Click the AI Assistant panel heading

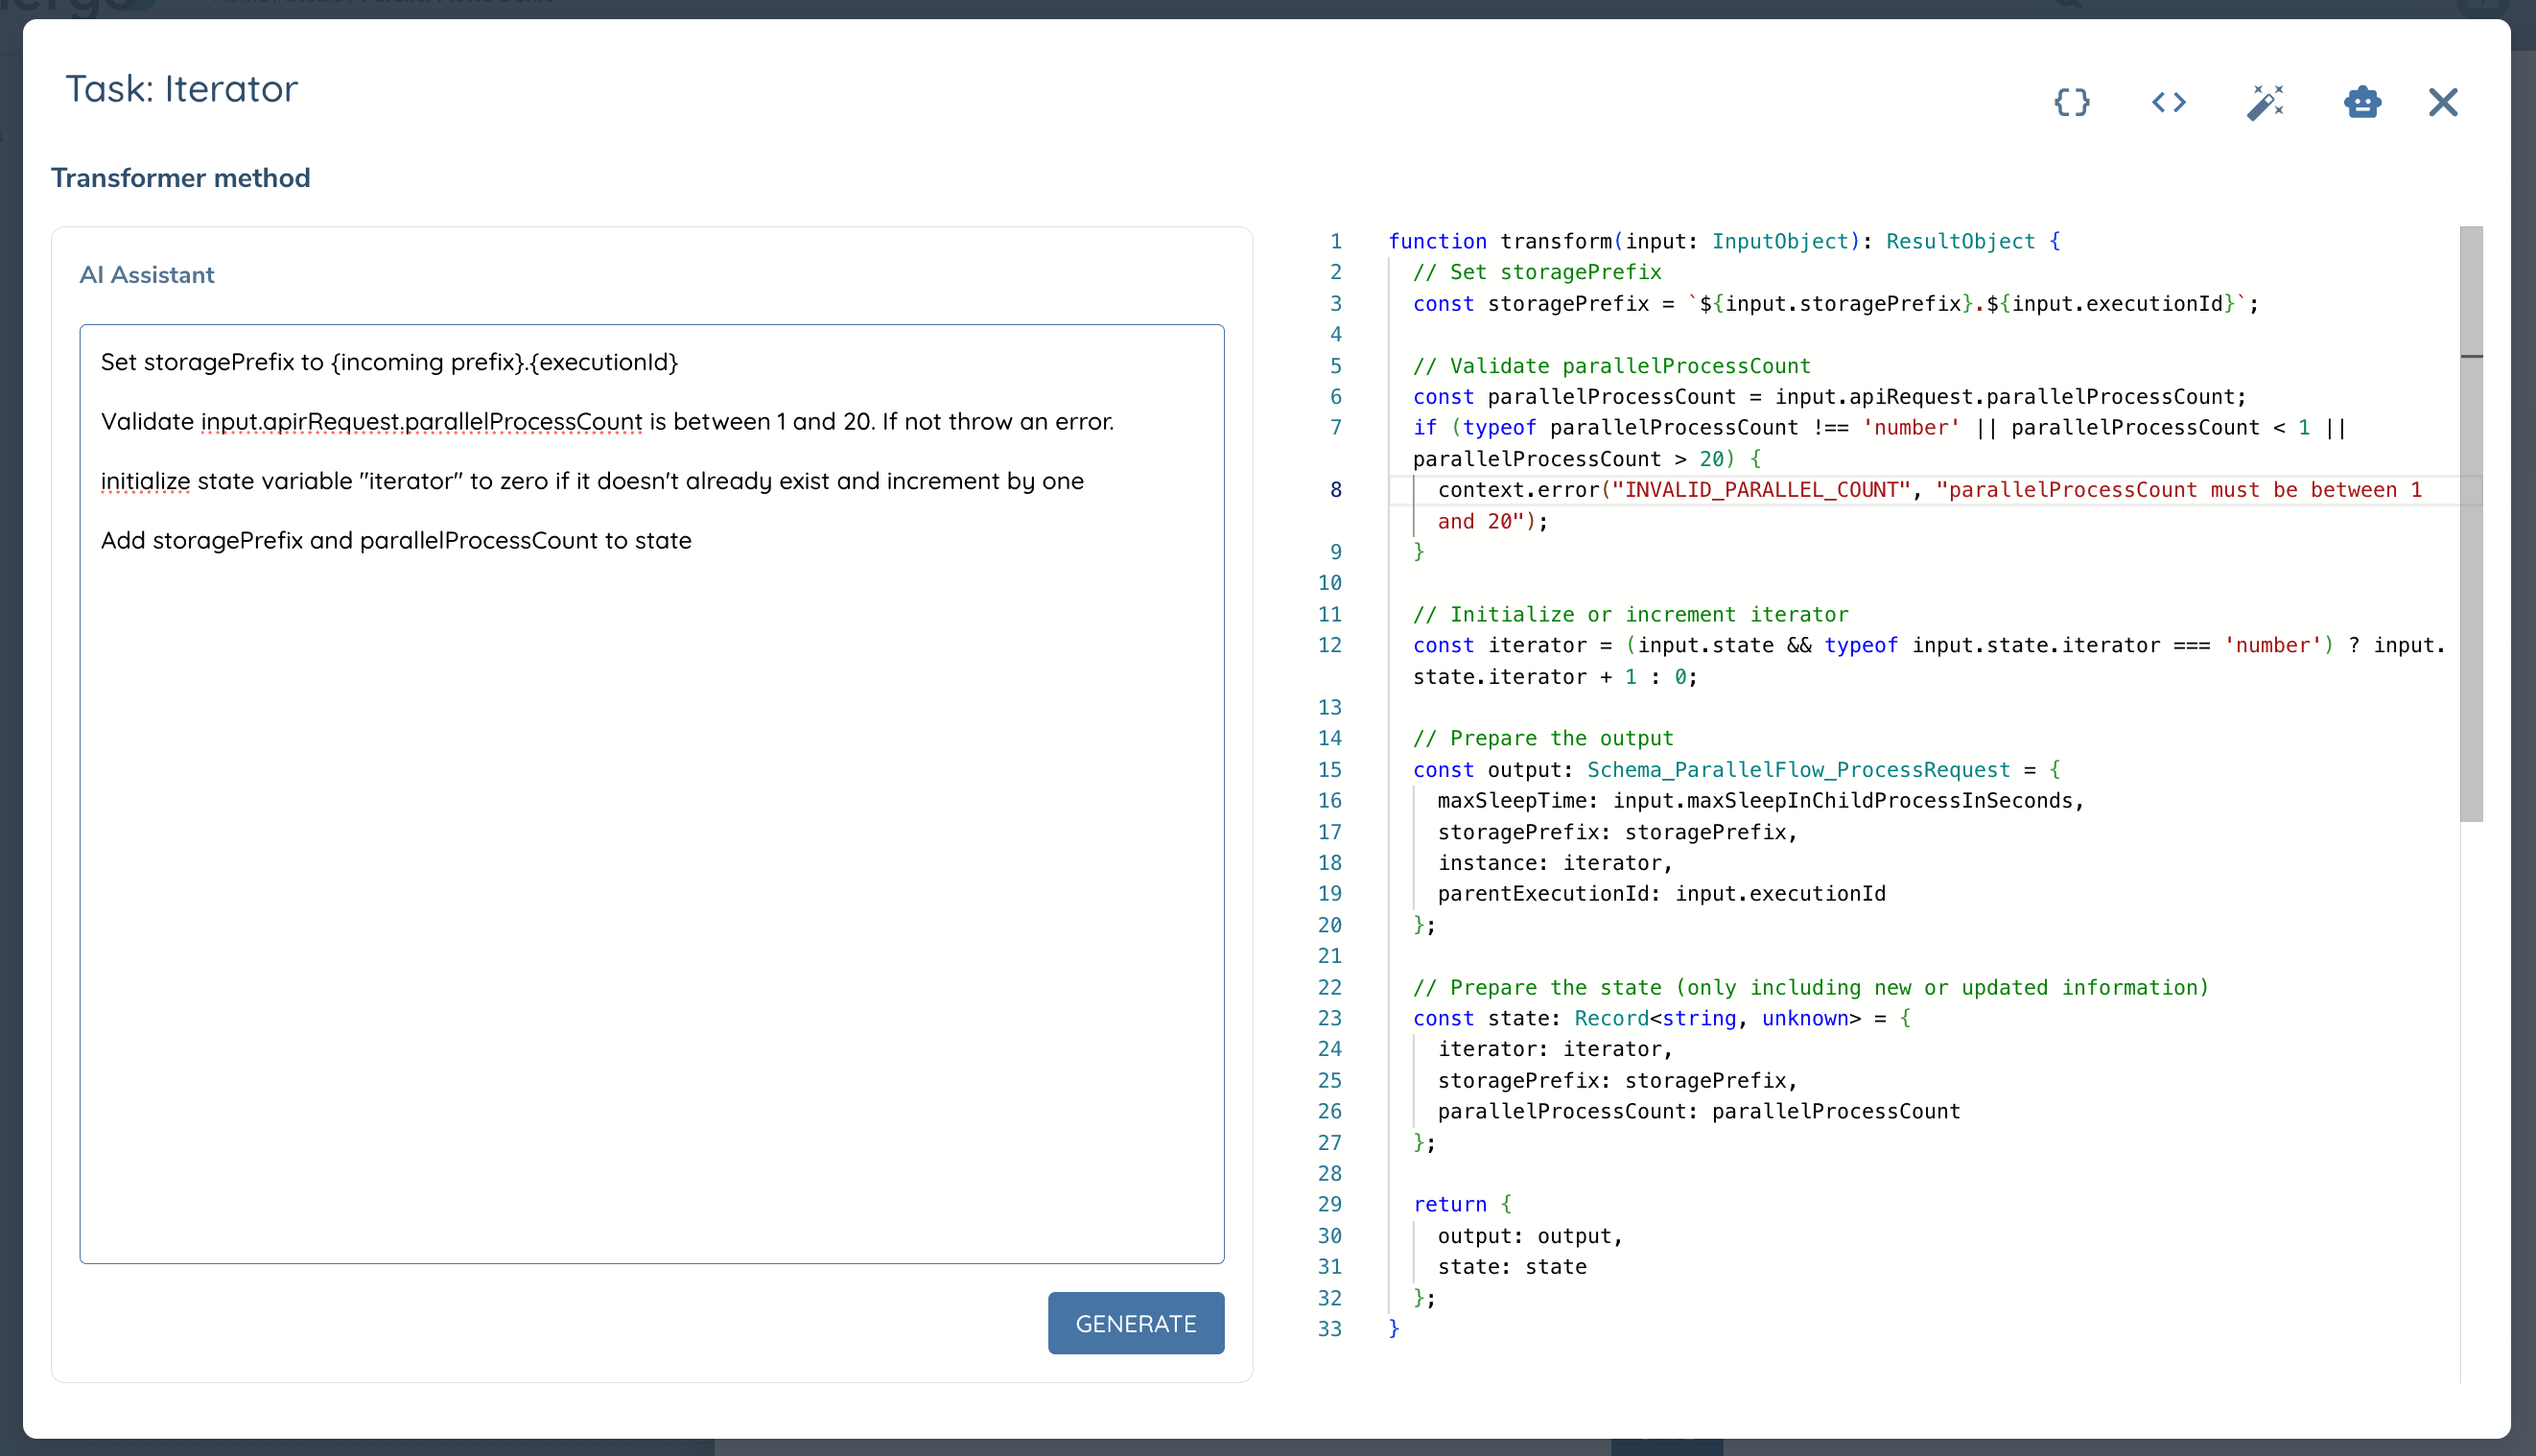coord(147,274)
